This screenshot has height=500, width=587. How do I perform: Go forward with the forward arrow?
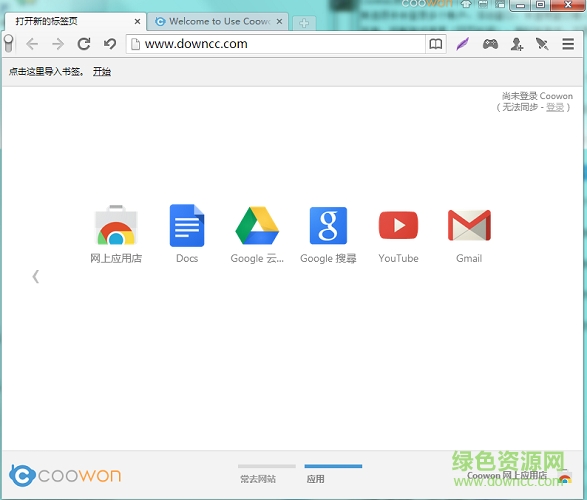(x=58, y=44)
